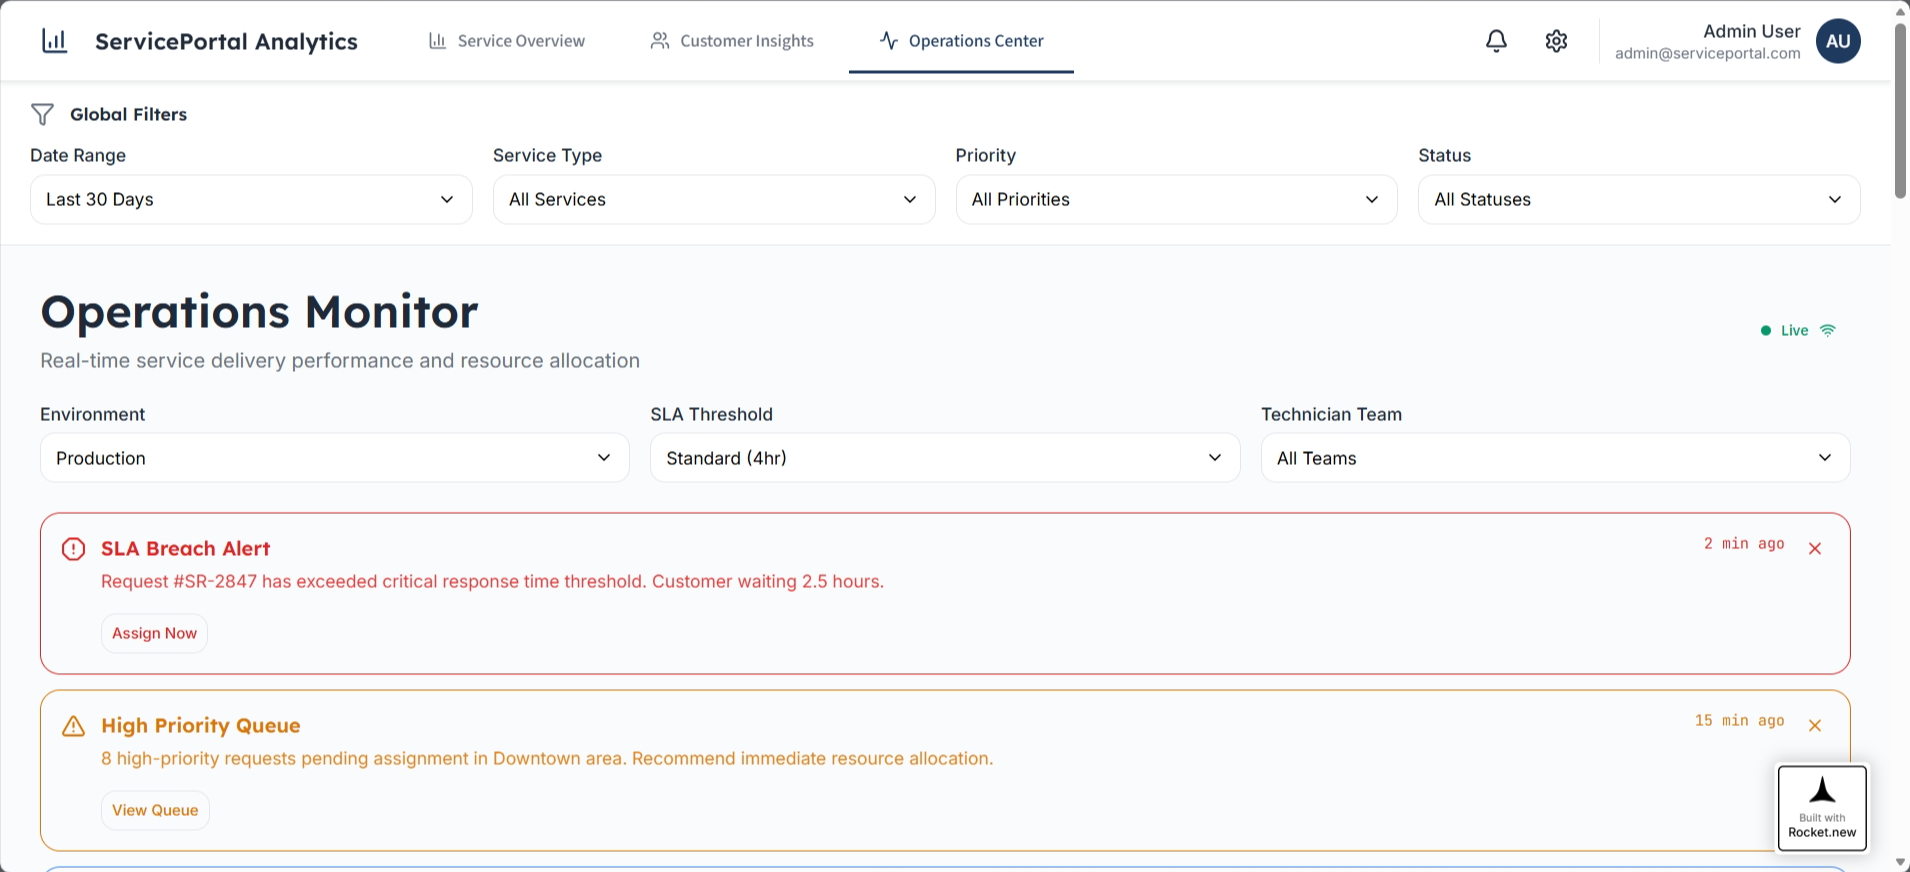Click the Global Filters label

click(128, 114)
